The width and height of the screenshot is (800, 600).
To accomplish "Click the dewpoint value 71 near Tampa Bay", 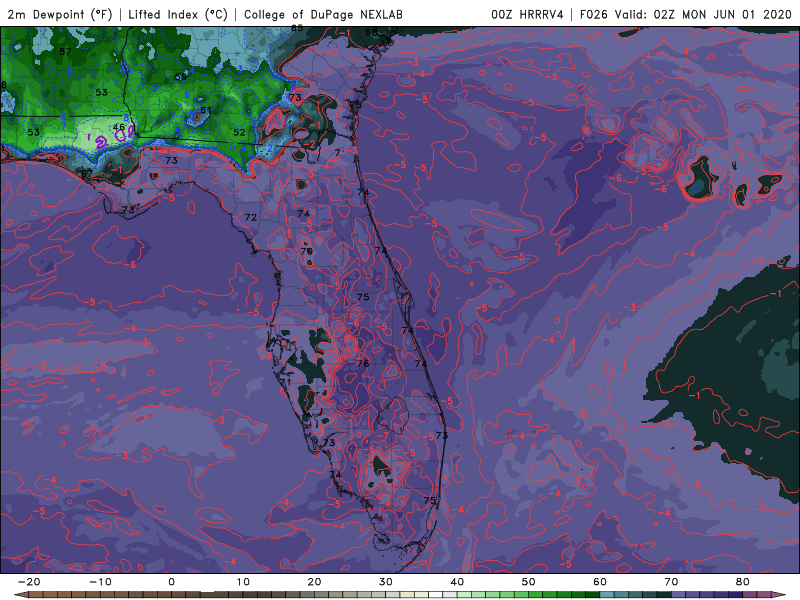I will click(x=286, y=382).
